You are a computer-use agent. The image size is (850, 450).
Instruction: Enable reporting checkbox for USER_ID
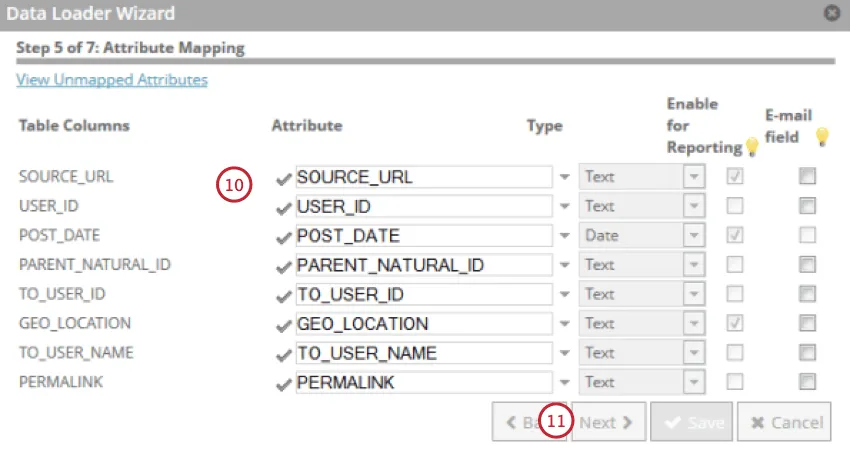point(734,206)
